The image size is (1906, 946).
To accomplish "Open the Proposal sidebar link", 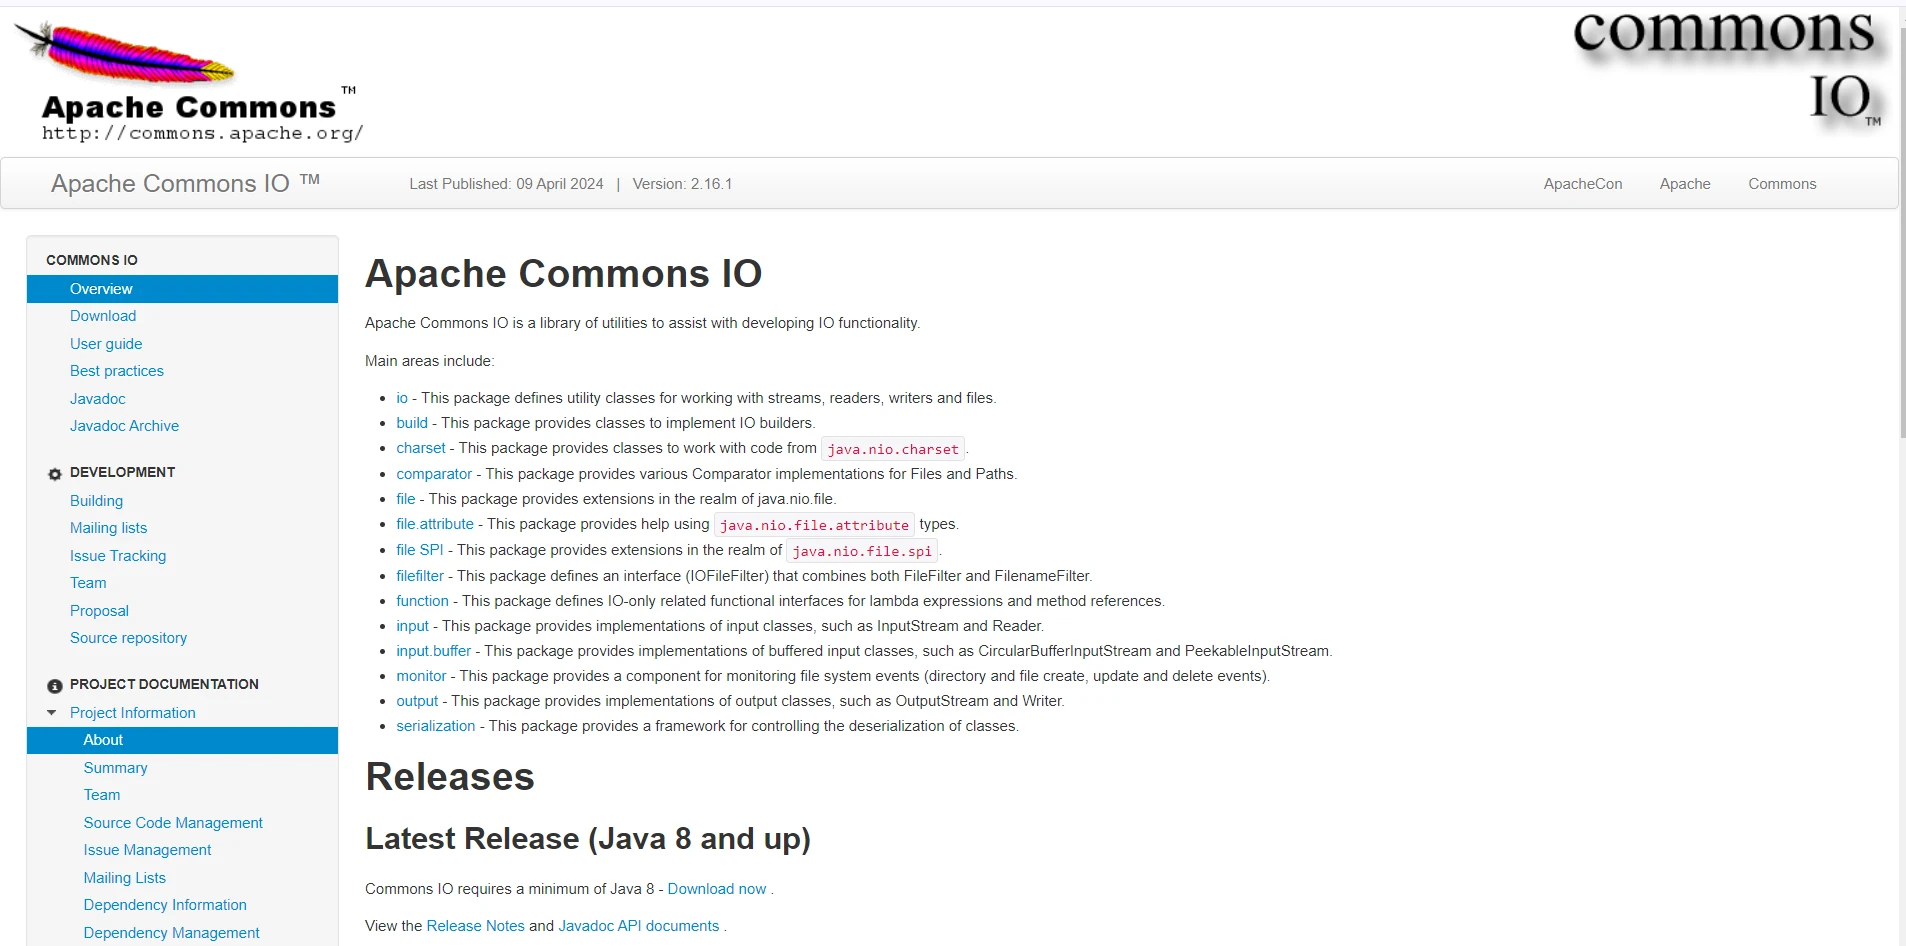I will (99, 611).
